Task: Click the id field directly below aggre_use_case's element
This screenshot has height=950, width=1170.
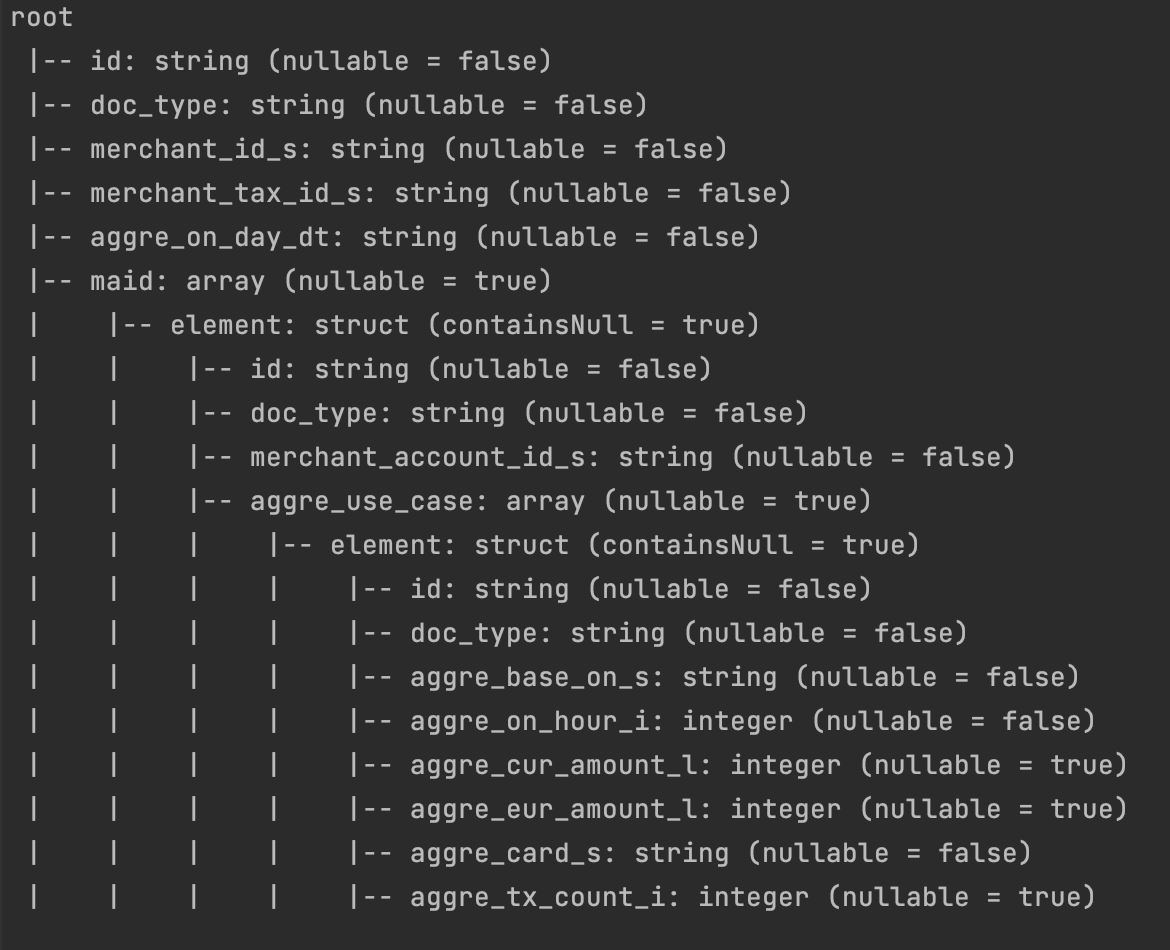Action: pos(425,590)
